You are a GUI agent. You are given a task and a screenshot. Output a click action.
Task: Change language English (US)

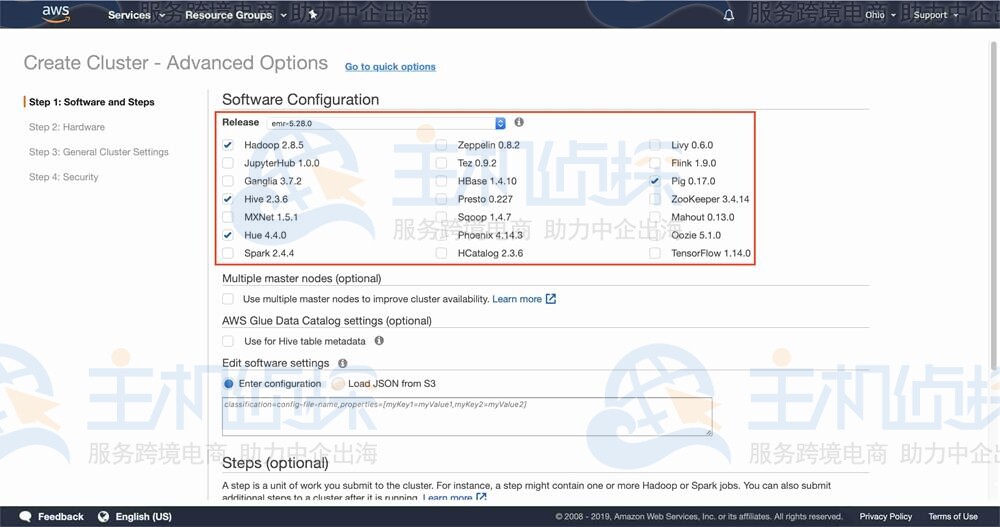pos(143,516)
